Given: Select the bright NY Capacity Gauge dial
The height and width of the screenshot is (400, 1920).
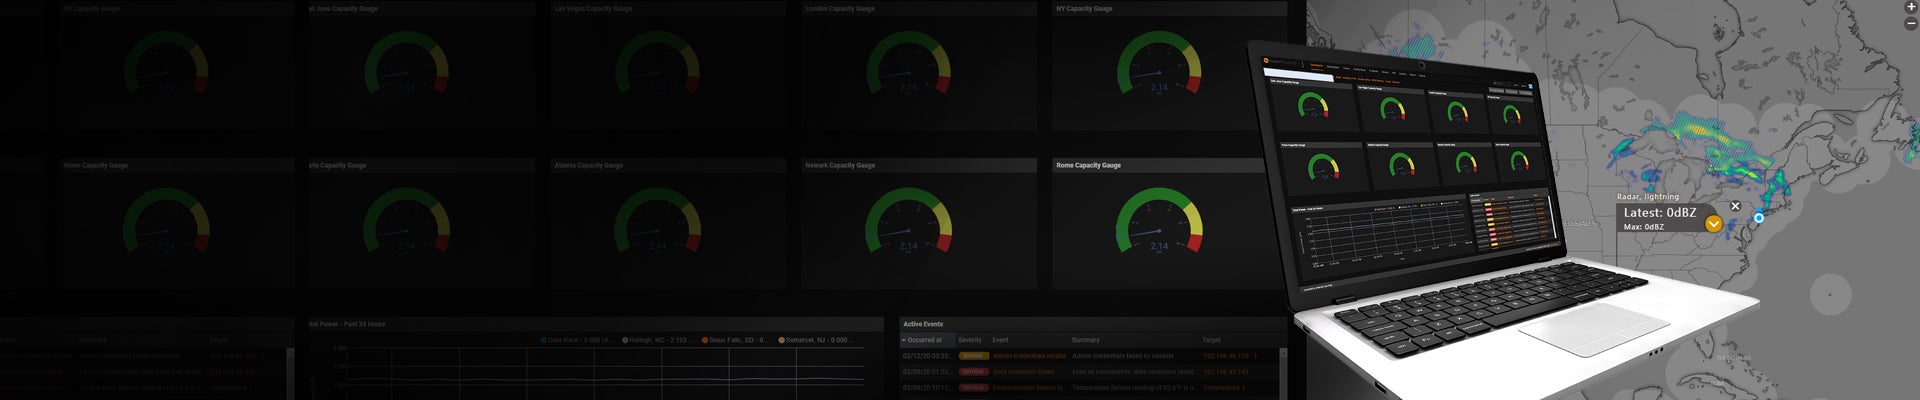Looking at the screenshot, I should 1159,66.
